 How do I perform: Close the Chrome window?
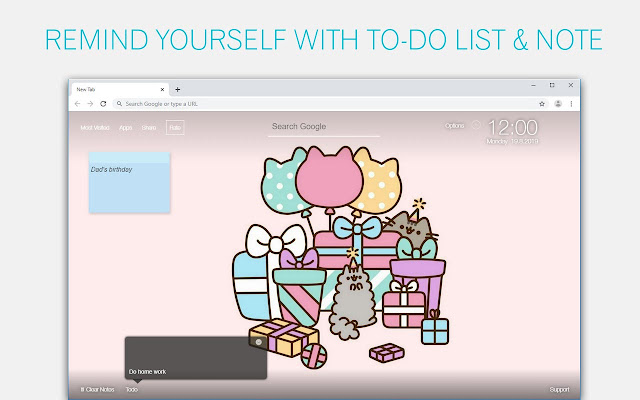(x=571, y=85)
